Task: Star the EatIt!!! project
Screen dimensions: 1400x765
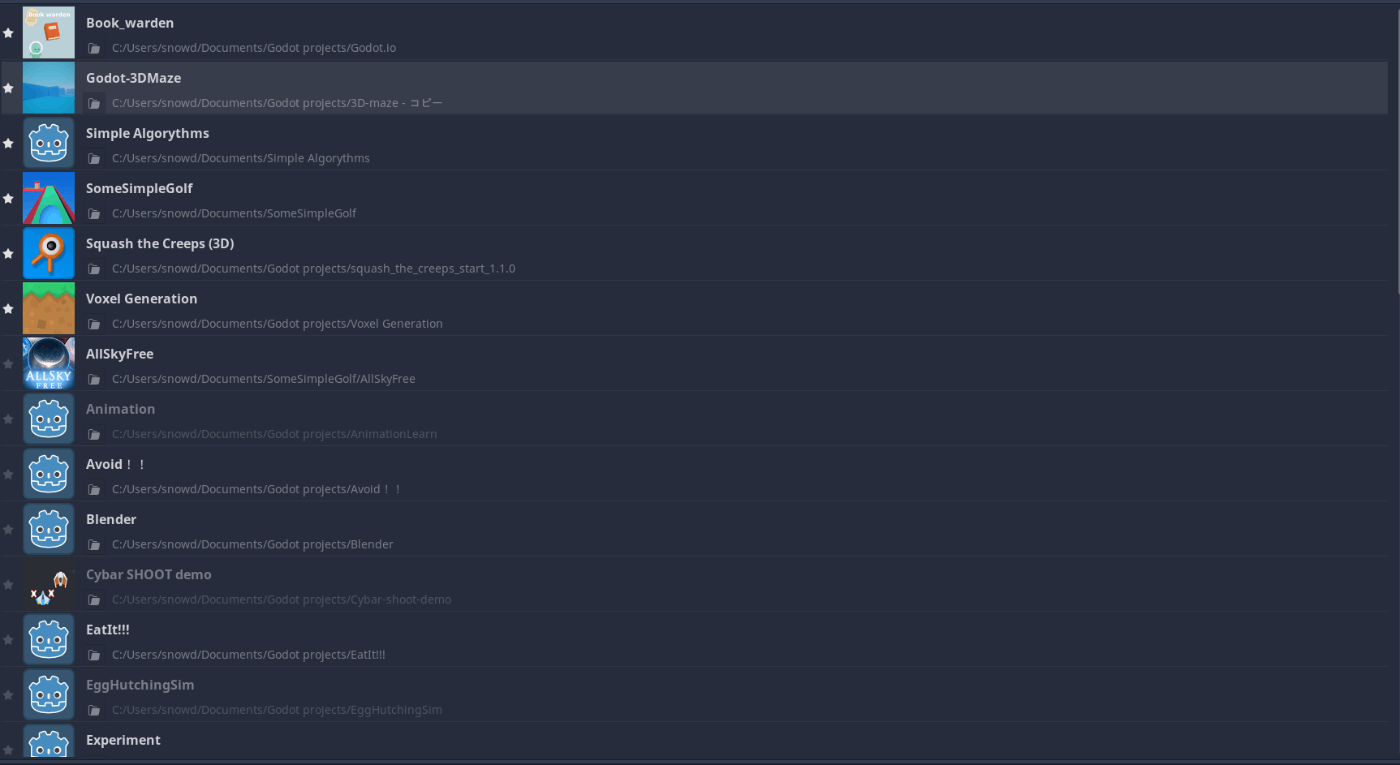Action: pos(8,640)
